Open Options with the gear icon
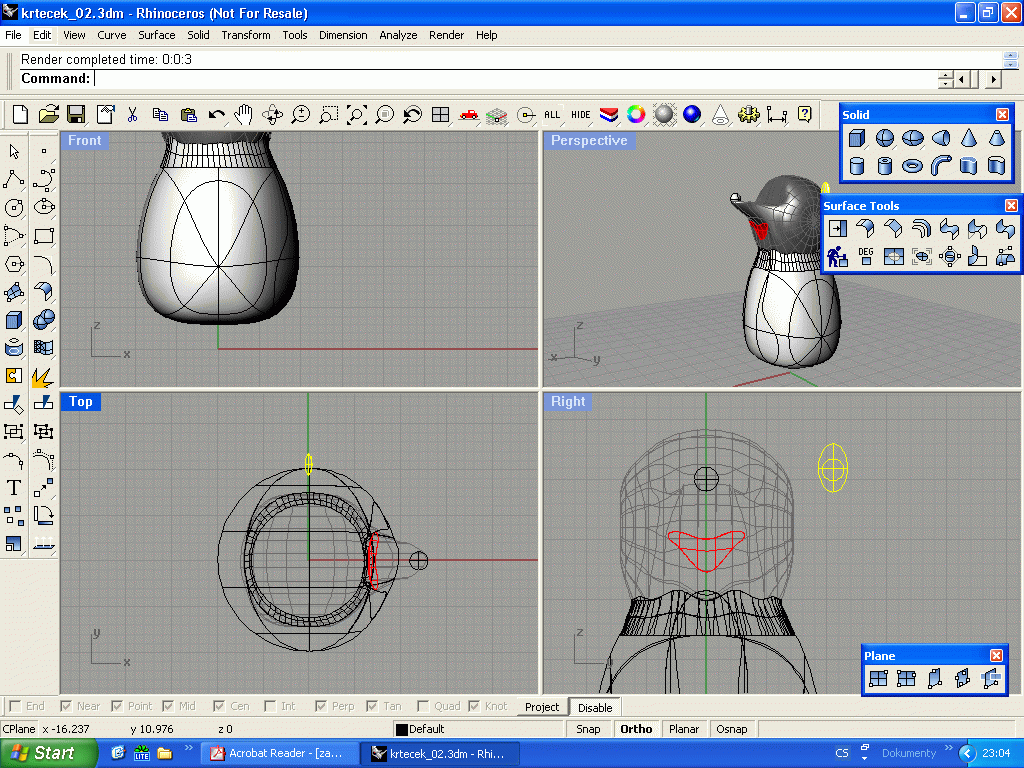 [748, 115]
